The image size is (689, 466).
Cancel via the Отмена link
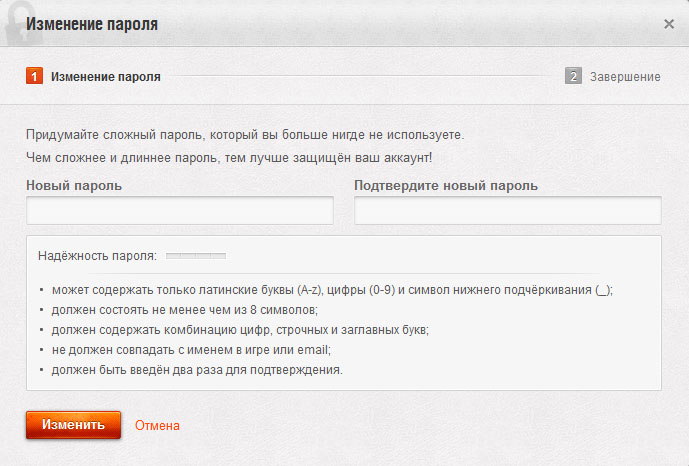tap(157, 426)
